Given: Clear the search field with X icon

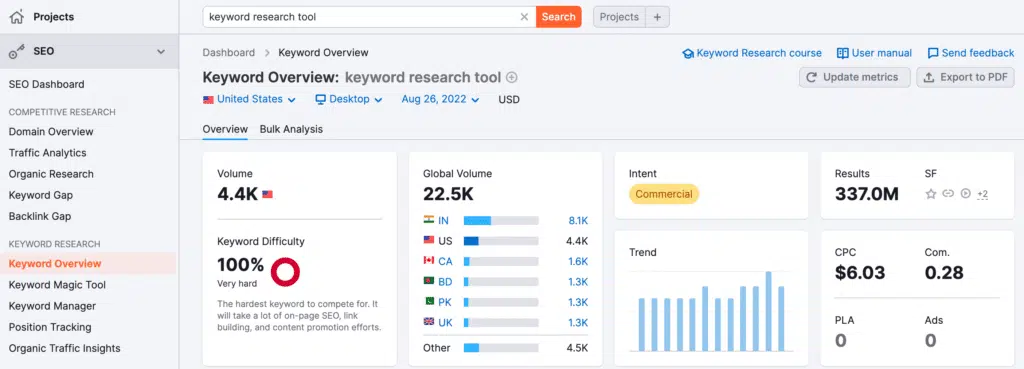Looking at the screenshot, I should click(x=524, y=17).
